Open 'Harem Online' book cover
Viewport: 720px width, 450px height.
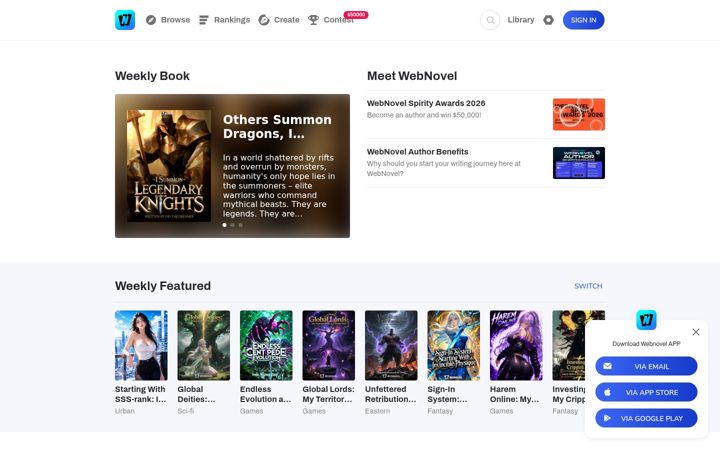pos(516,345)
